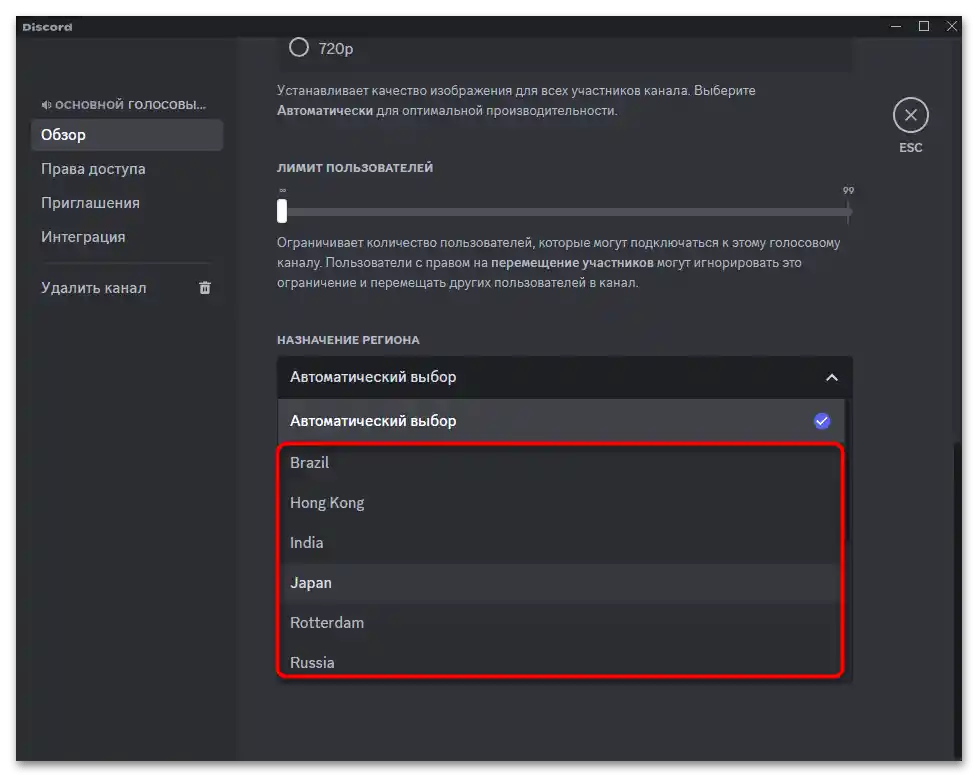Click the trash icon beside Удалить канал
The height and width of the screenshot is (777, 978).
(205, 288)
